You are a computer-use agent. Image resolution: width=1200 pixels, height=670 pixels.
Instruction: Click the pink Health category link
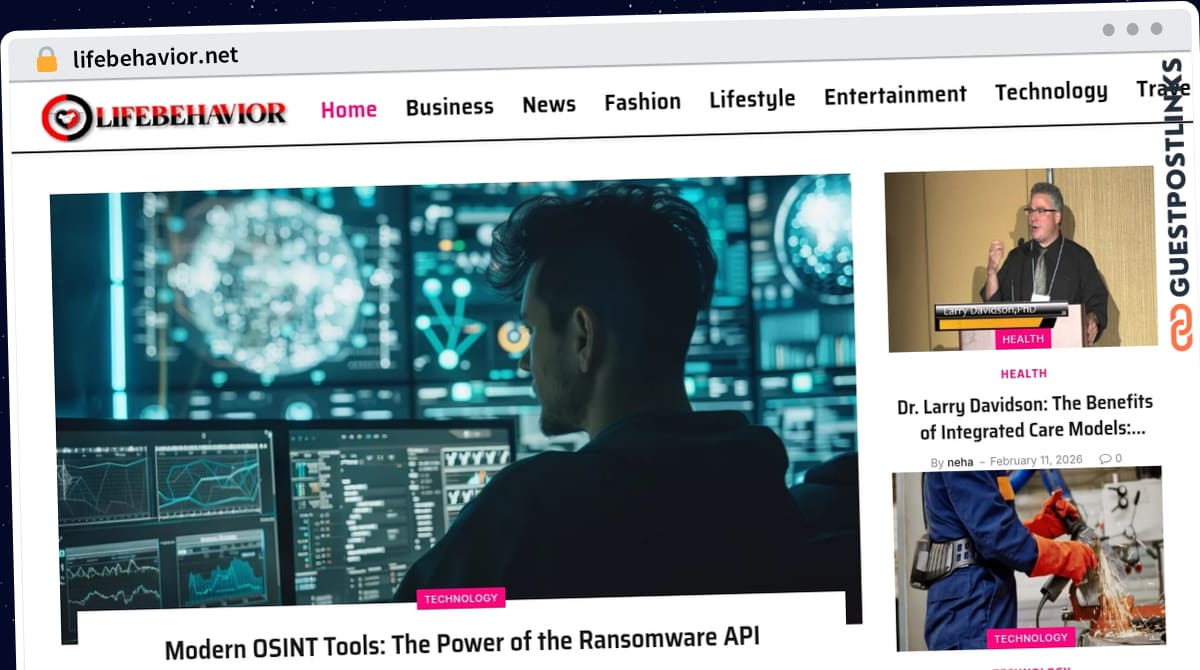[x=1024, y=374]
